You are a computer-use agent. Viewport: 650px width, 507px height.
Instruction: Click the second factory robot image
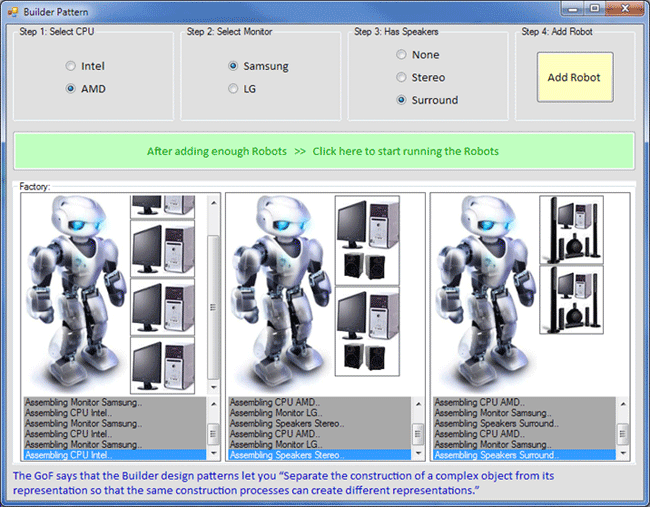pyautogui.click(x=280, y=292)
